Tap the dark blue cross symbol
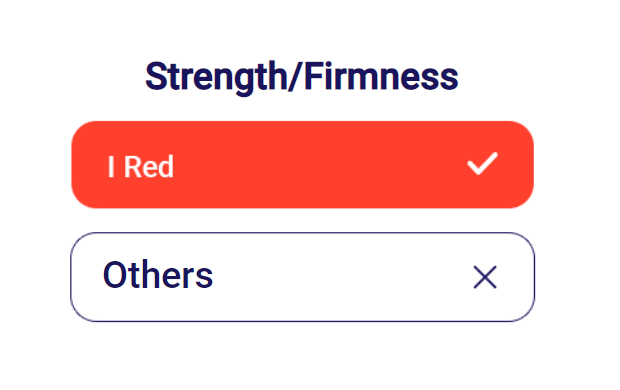The width and height of the screenshot is (620, 390). [x=485, y=277]
